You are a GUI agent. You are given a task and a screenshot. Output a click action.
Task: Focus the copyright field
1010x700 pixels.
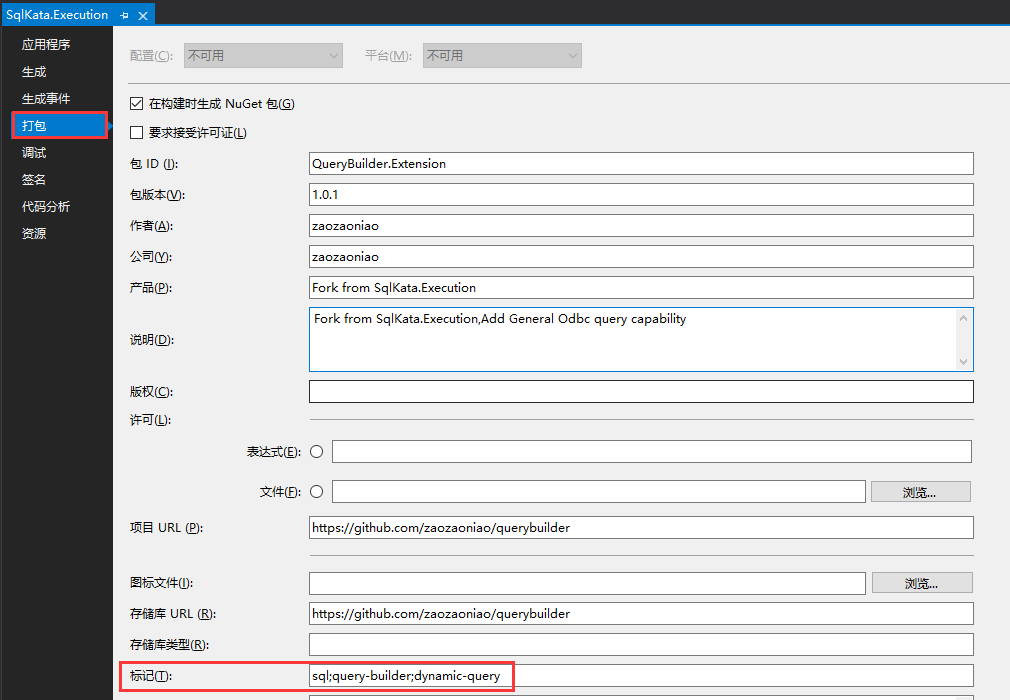[641, 392]
